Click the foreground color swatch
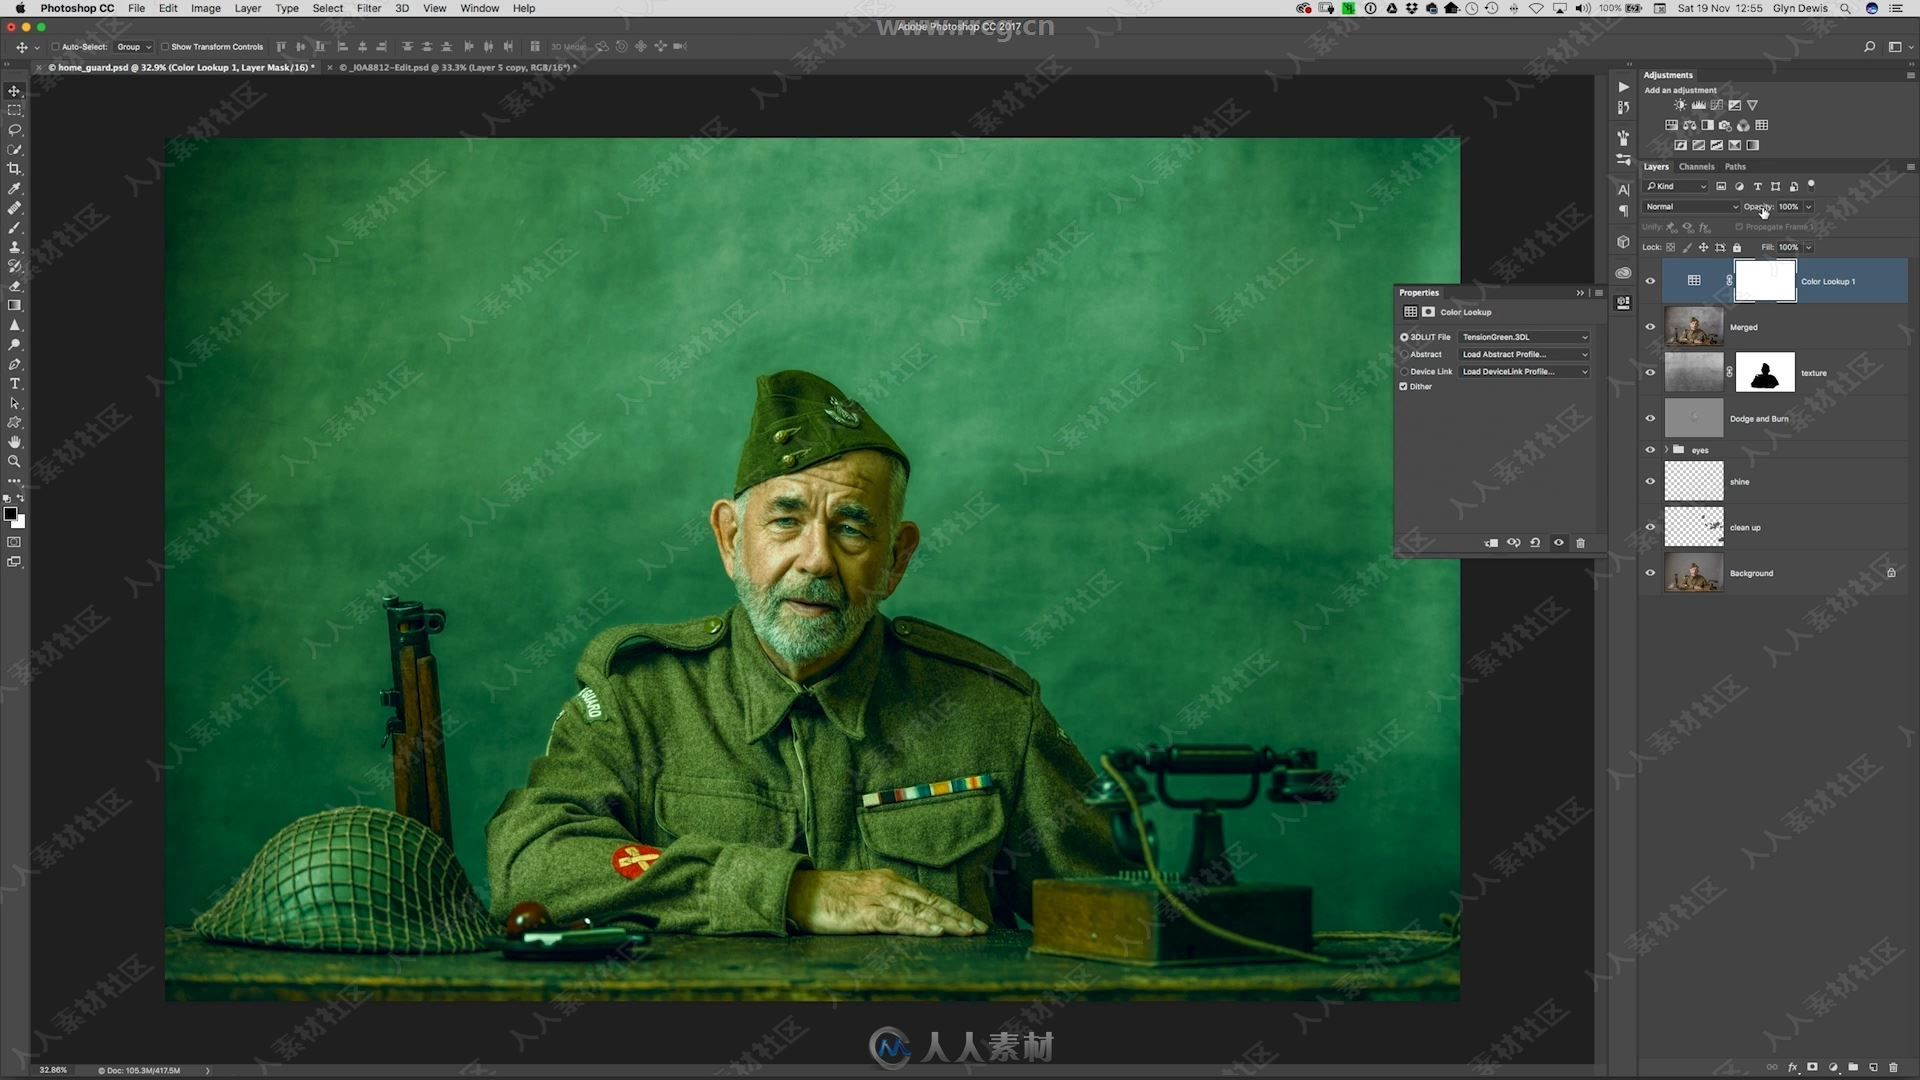 point(10,514)
